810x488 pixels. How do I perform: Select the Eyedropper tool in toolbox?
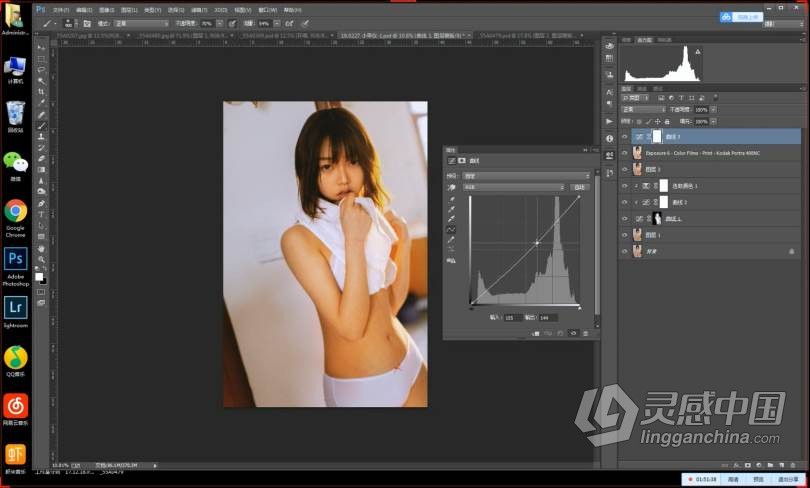pos(41,103)
